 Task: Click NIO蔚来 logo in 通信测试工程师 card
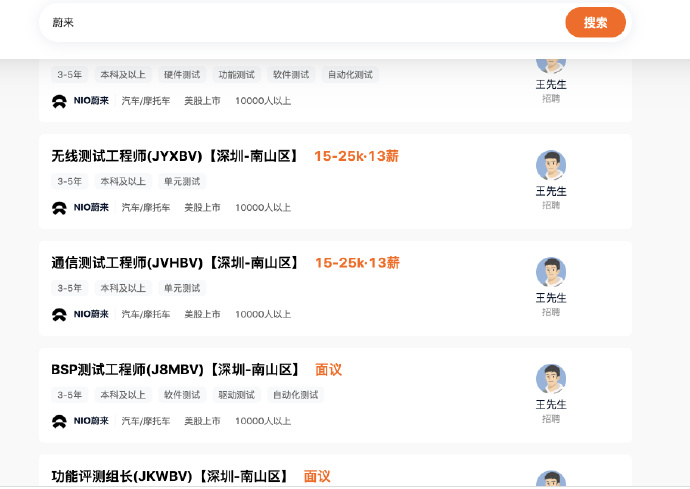coord(80,314)
